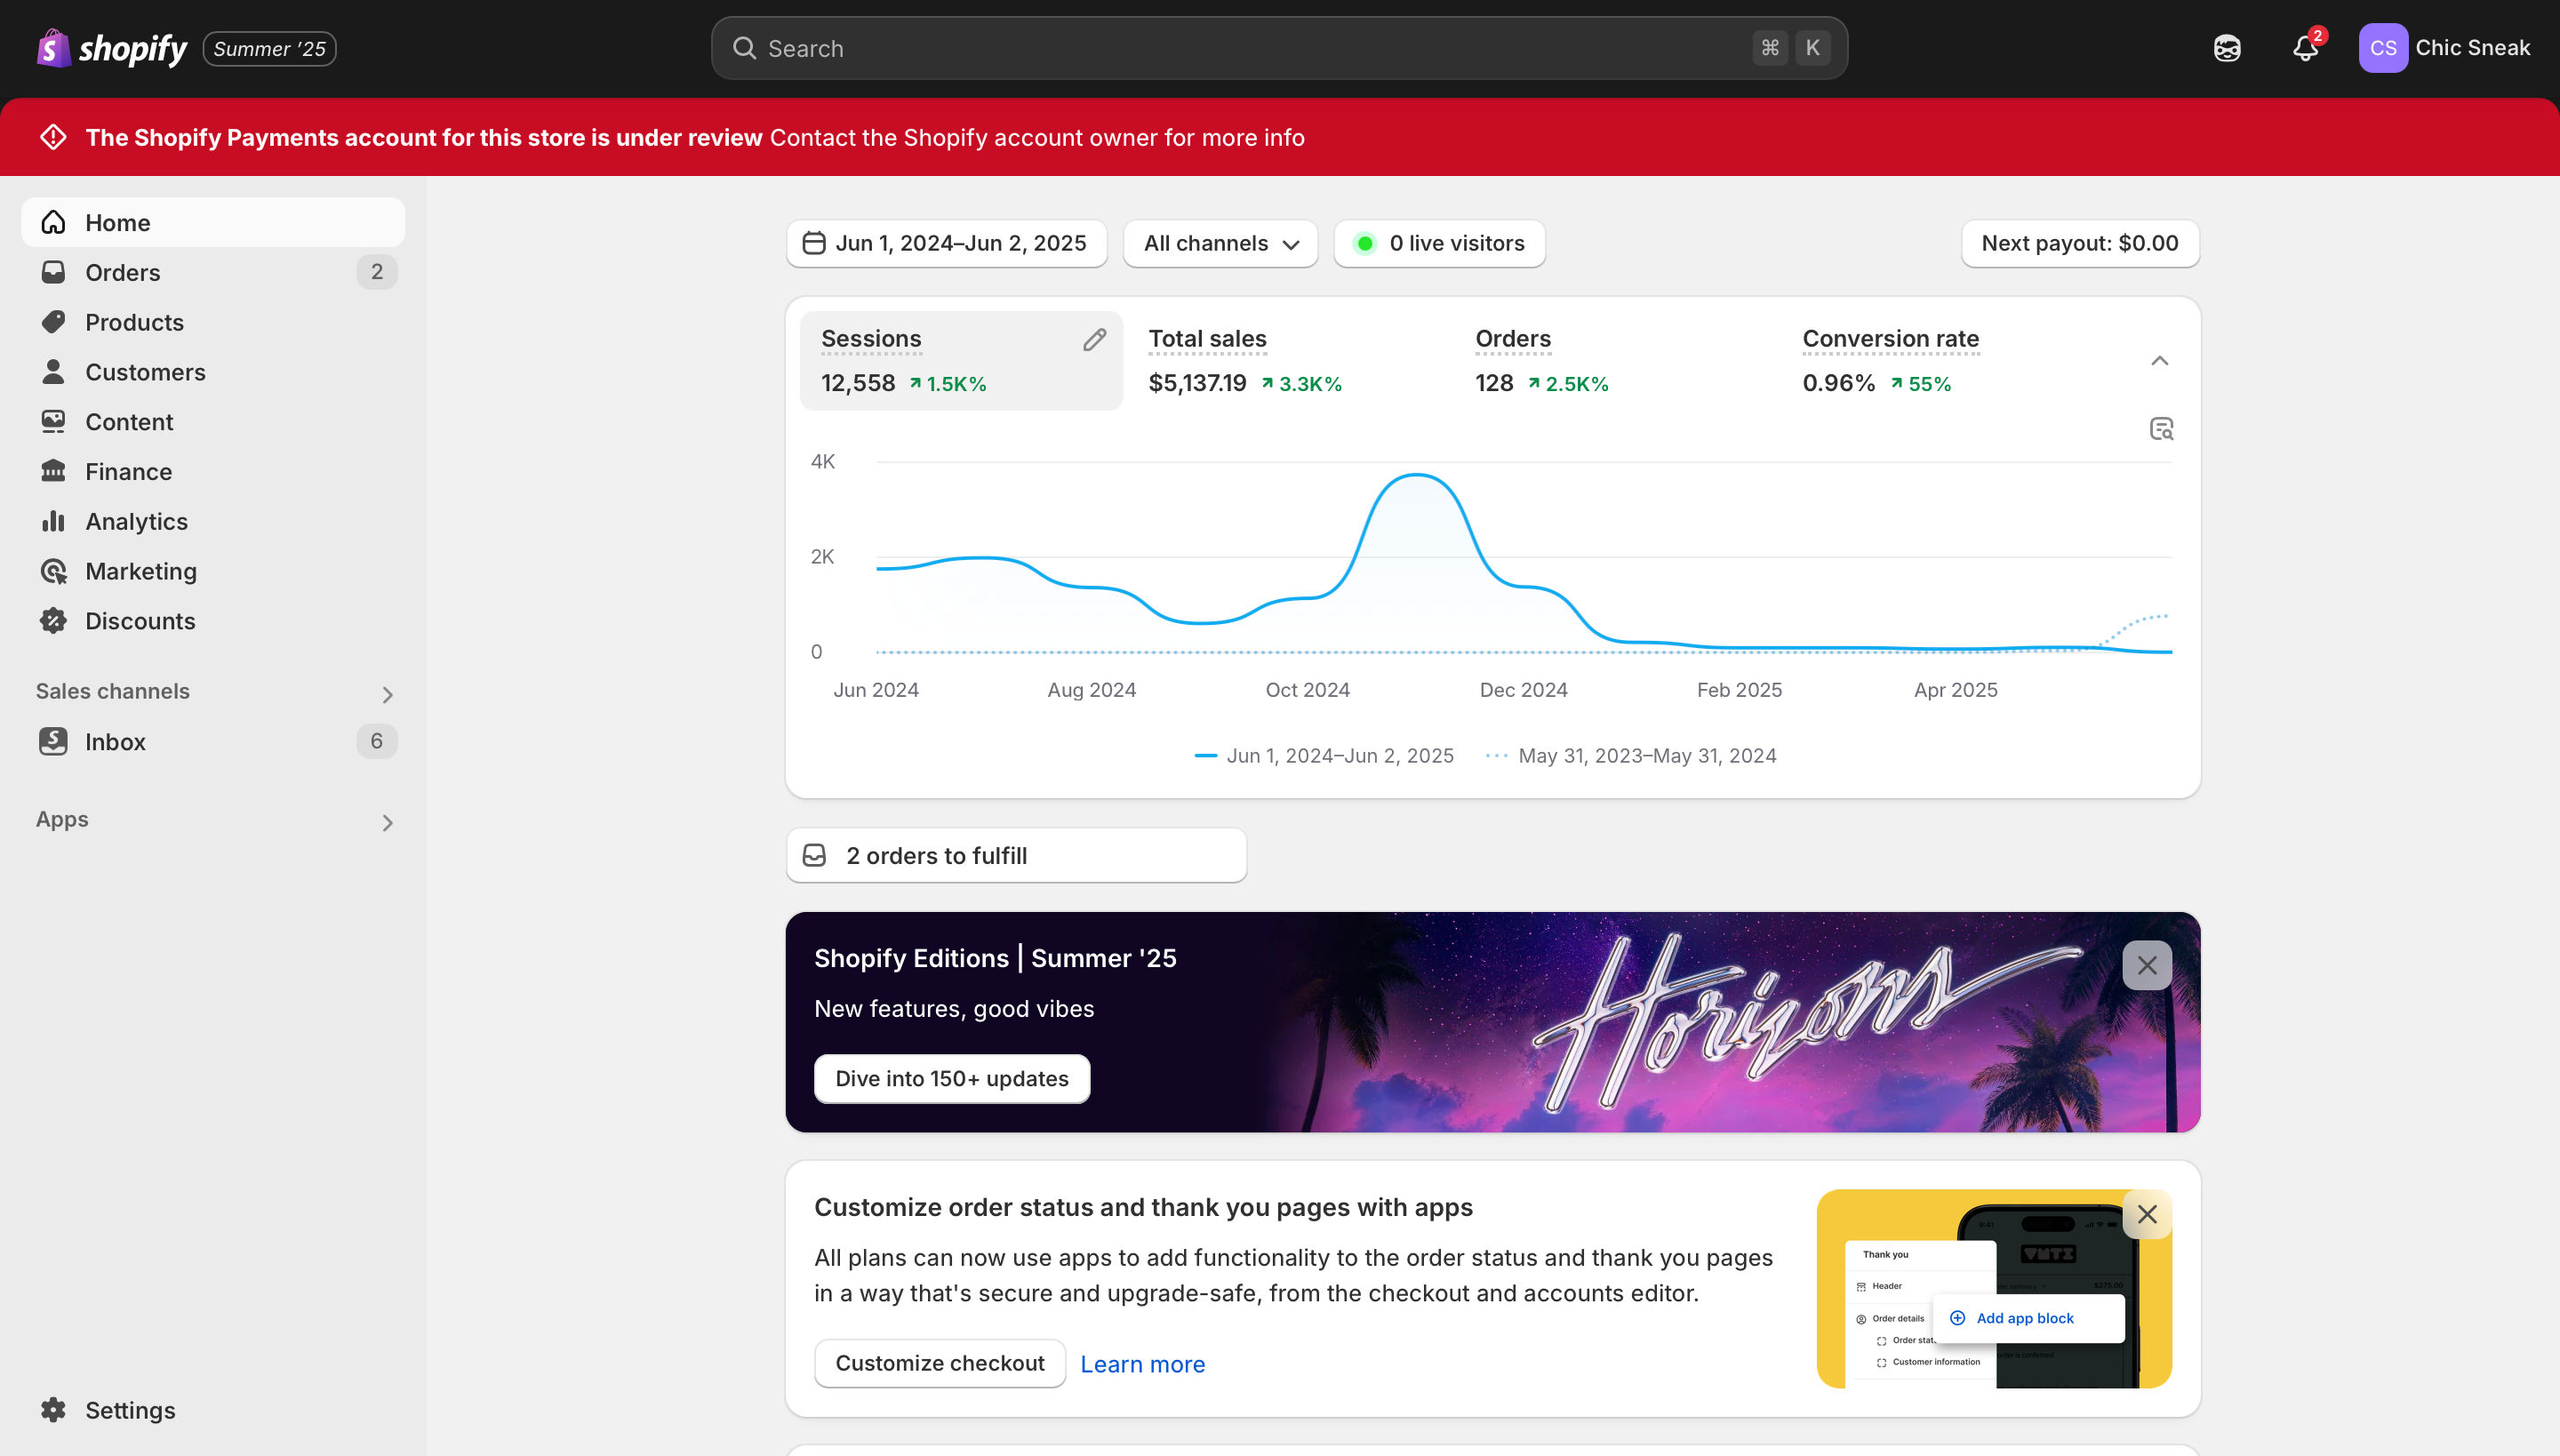This screenshot has height=1456, width=2560.
Task: Click the Products tag icon
Action: 53,322
